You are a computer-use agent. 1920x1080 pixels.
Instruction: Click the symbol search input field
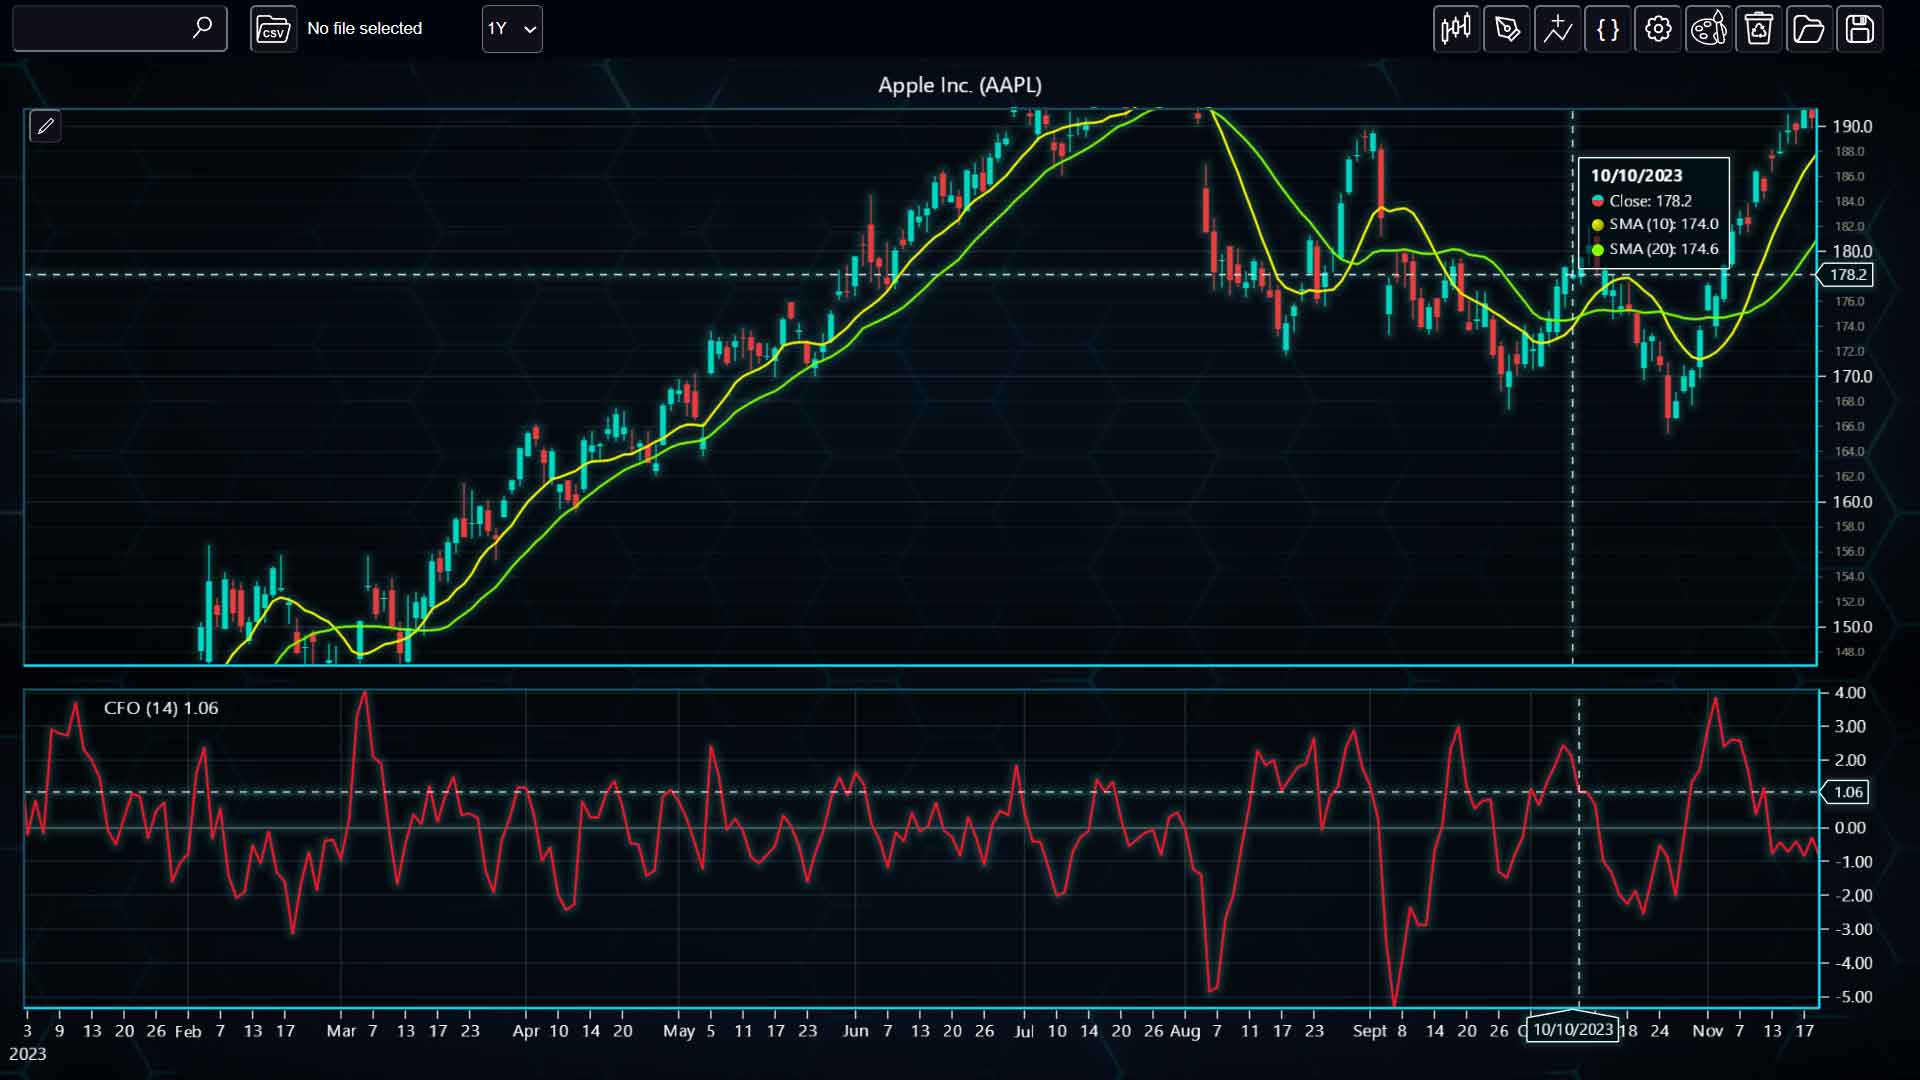tap(103, 29)
